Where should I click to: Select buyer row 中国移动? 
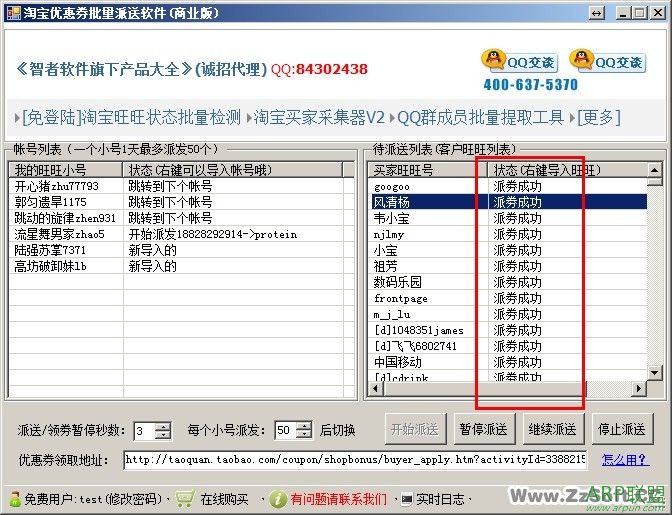pos(508,362)
